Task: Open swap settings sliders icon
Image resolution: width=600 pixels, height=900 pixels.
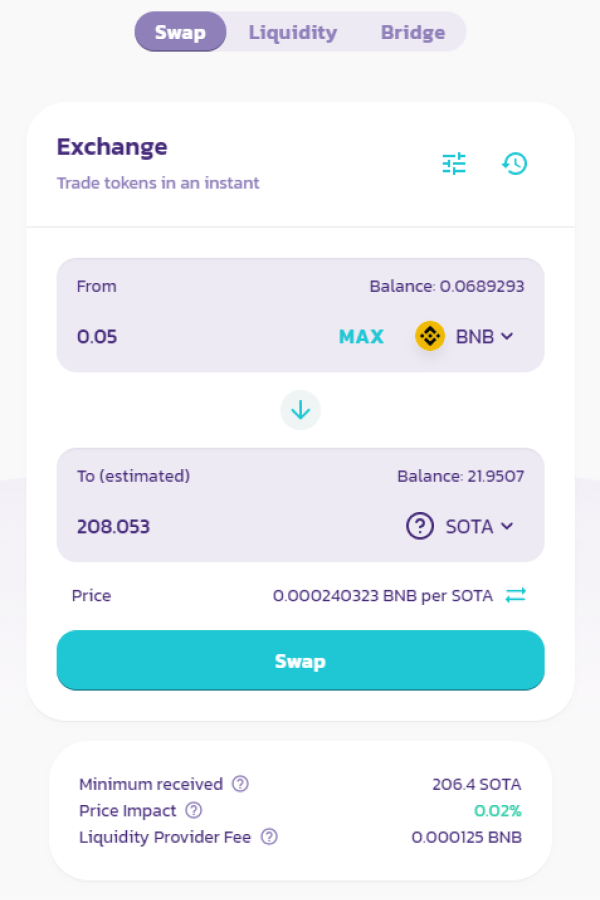Action: pyautogui.click(x=454, y=164)
